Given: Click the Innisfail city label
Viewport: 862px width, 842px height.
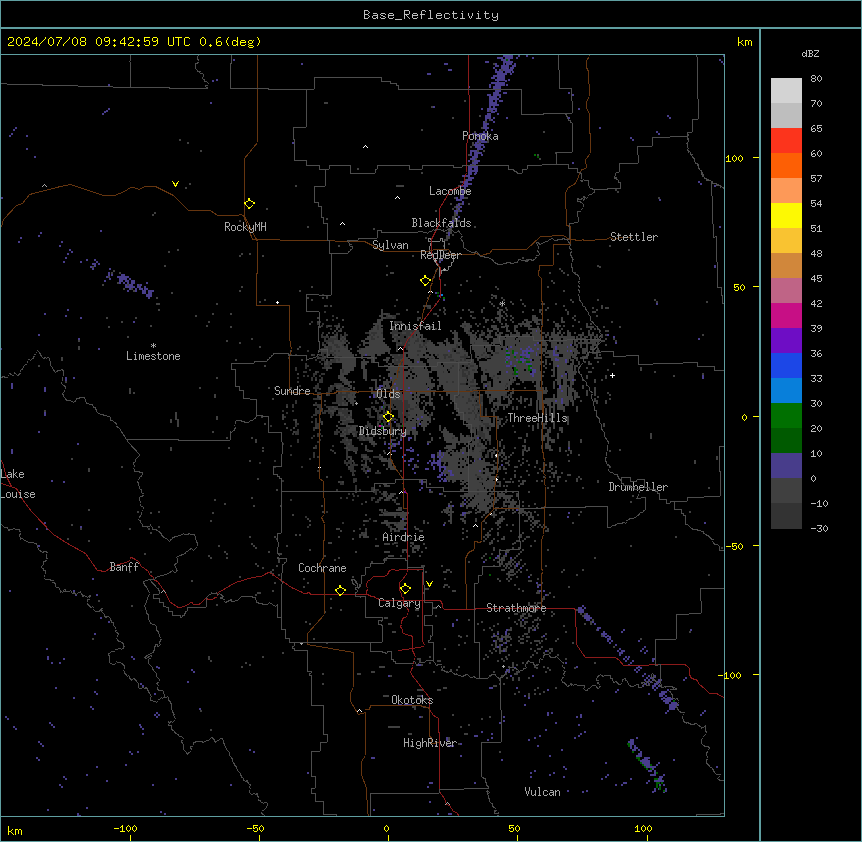Looking at the screenshot, I should [x=415, y=326].
